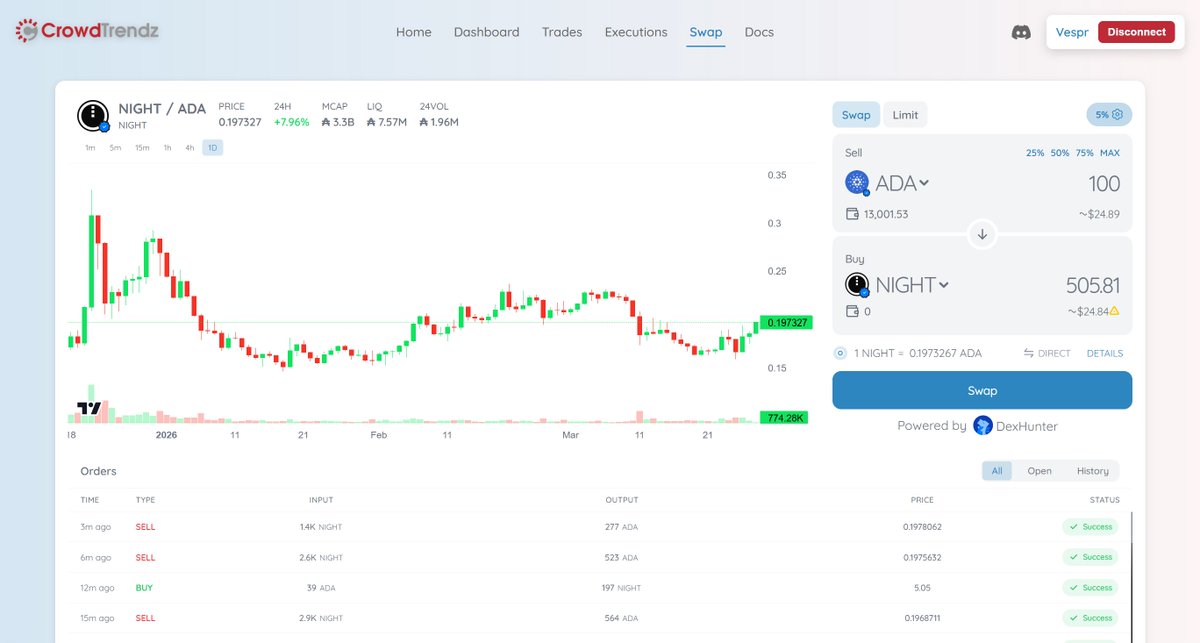Open the Executions page

pyautogui.click(x=636, y=32)
